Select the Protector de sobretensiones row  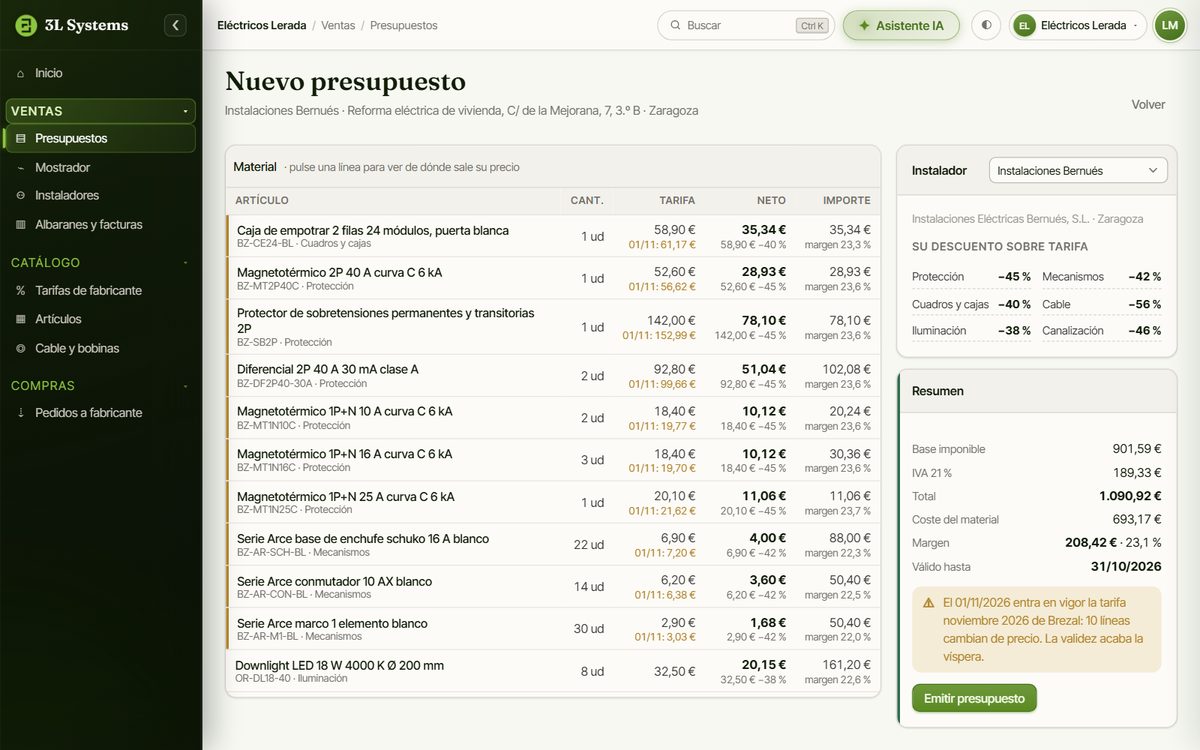pos(553,327)
